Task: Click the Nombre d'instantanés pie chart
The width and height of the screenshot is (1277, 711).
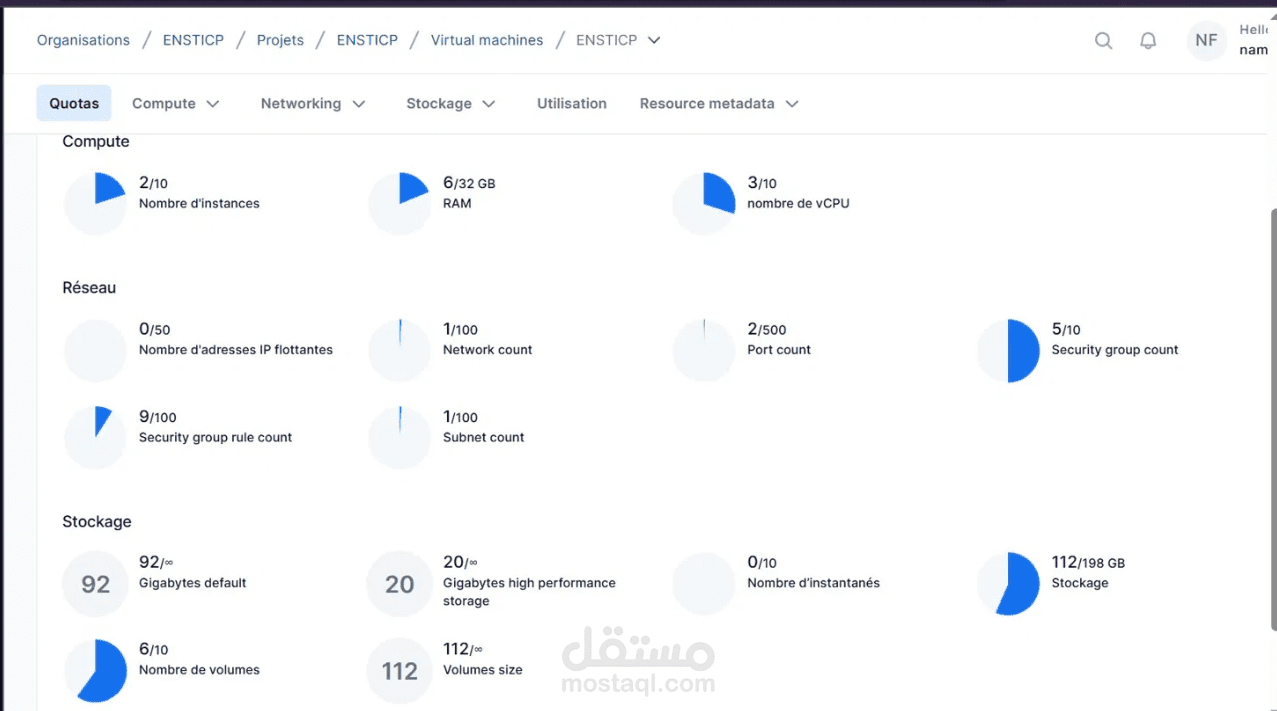Action: (x=704, y=584)
